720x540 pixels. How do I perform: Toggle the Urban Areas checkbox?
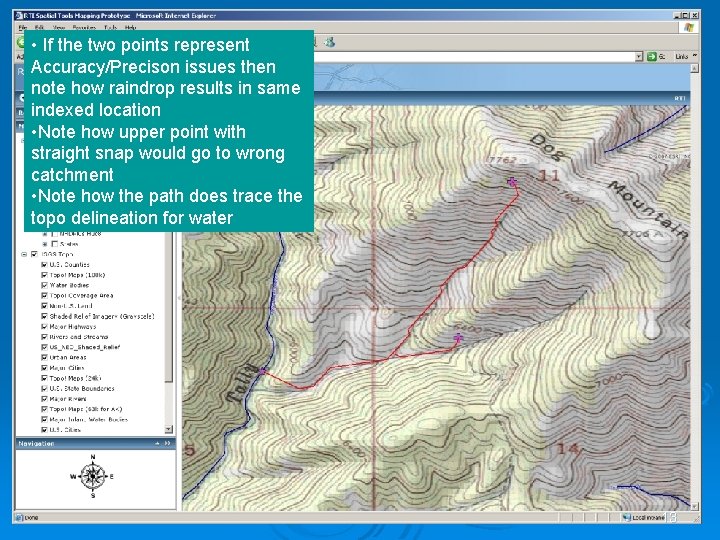pos(44,357)
